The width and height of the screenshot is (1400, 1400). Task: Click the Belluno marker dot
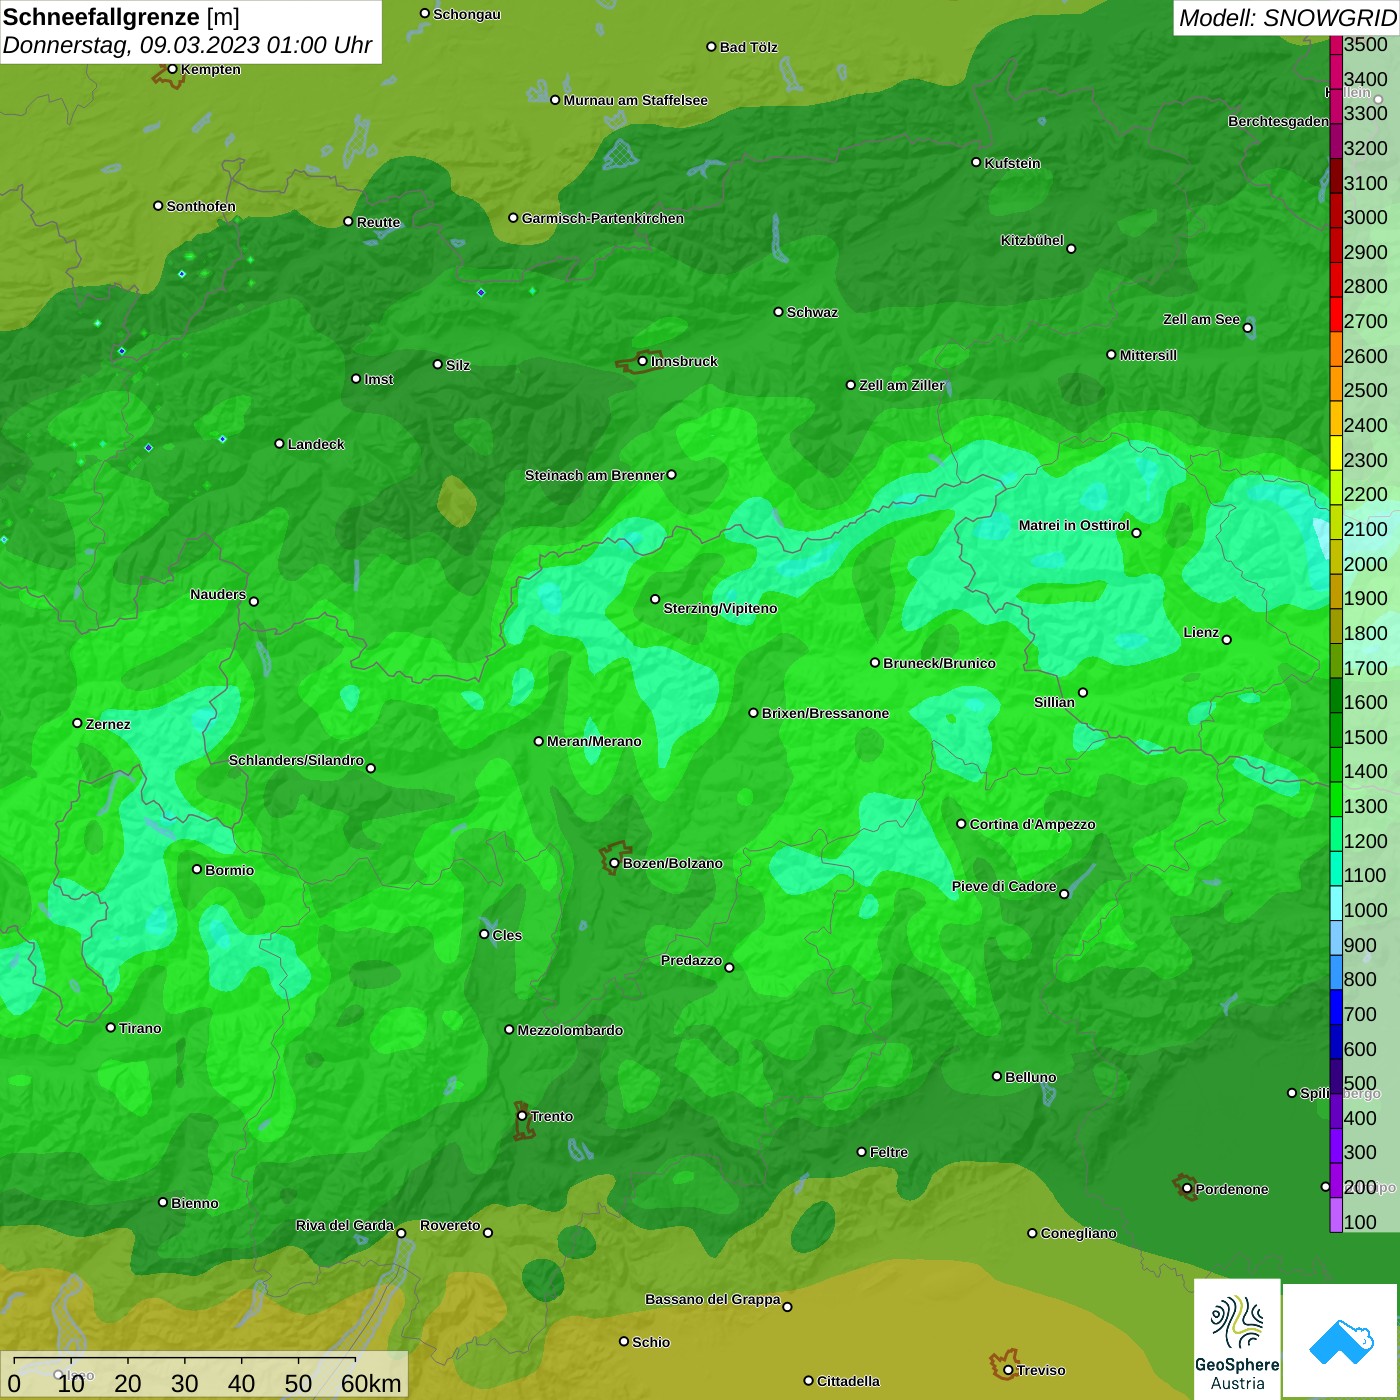click(996, 1076)
